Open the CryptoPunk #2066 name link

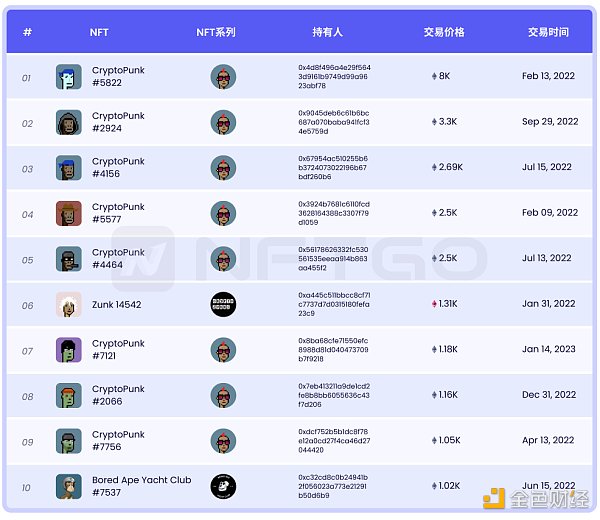coord(118,395)
